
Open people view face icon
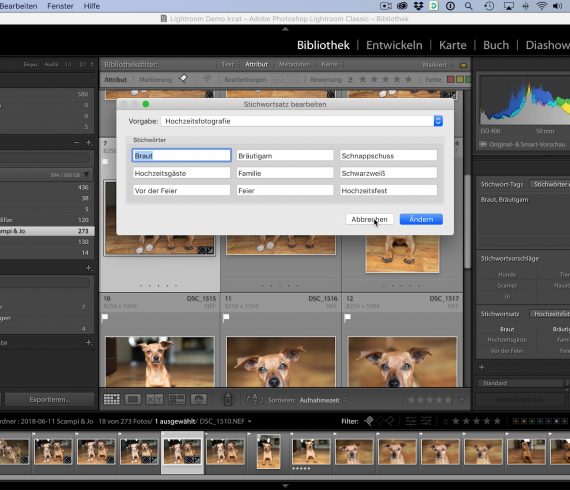pyautogui.click(x=198, y=399)
